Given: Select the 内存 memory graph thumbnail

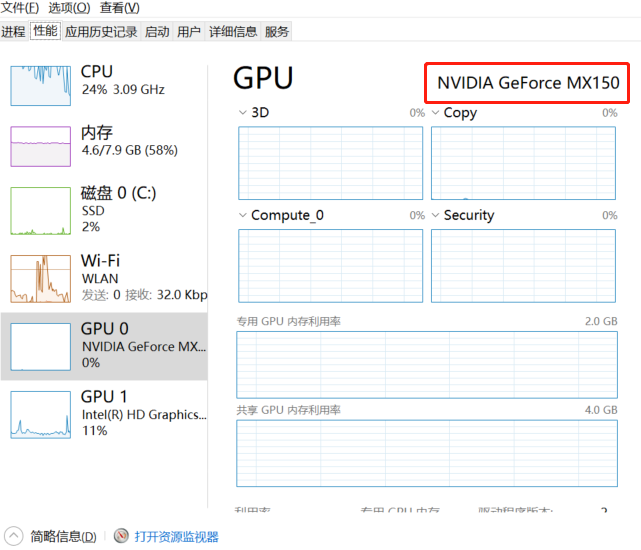Looking at the screenshot, I should click(x=40, y=146).
